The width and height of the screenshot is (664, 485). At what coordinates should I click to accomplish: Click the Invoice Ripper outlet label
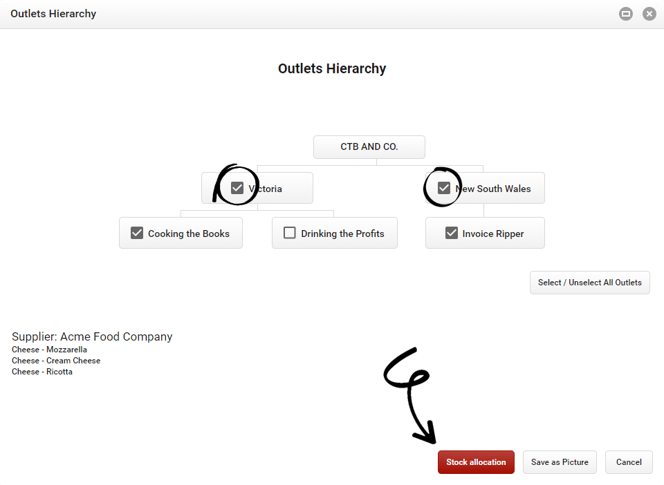[493, 234]
